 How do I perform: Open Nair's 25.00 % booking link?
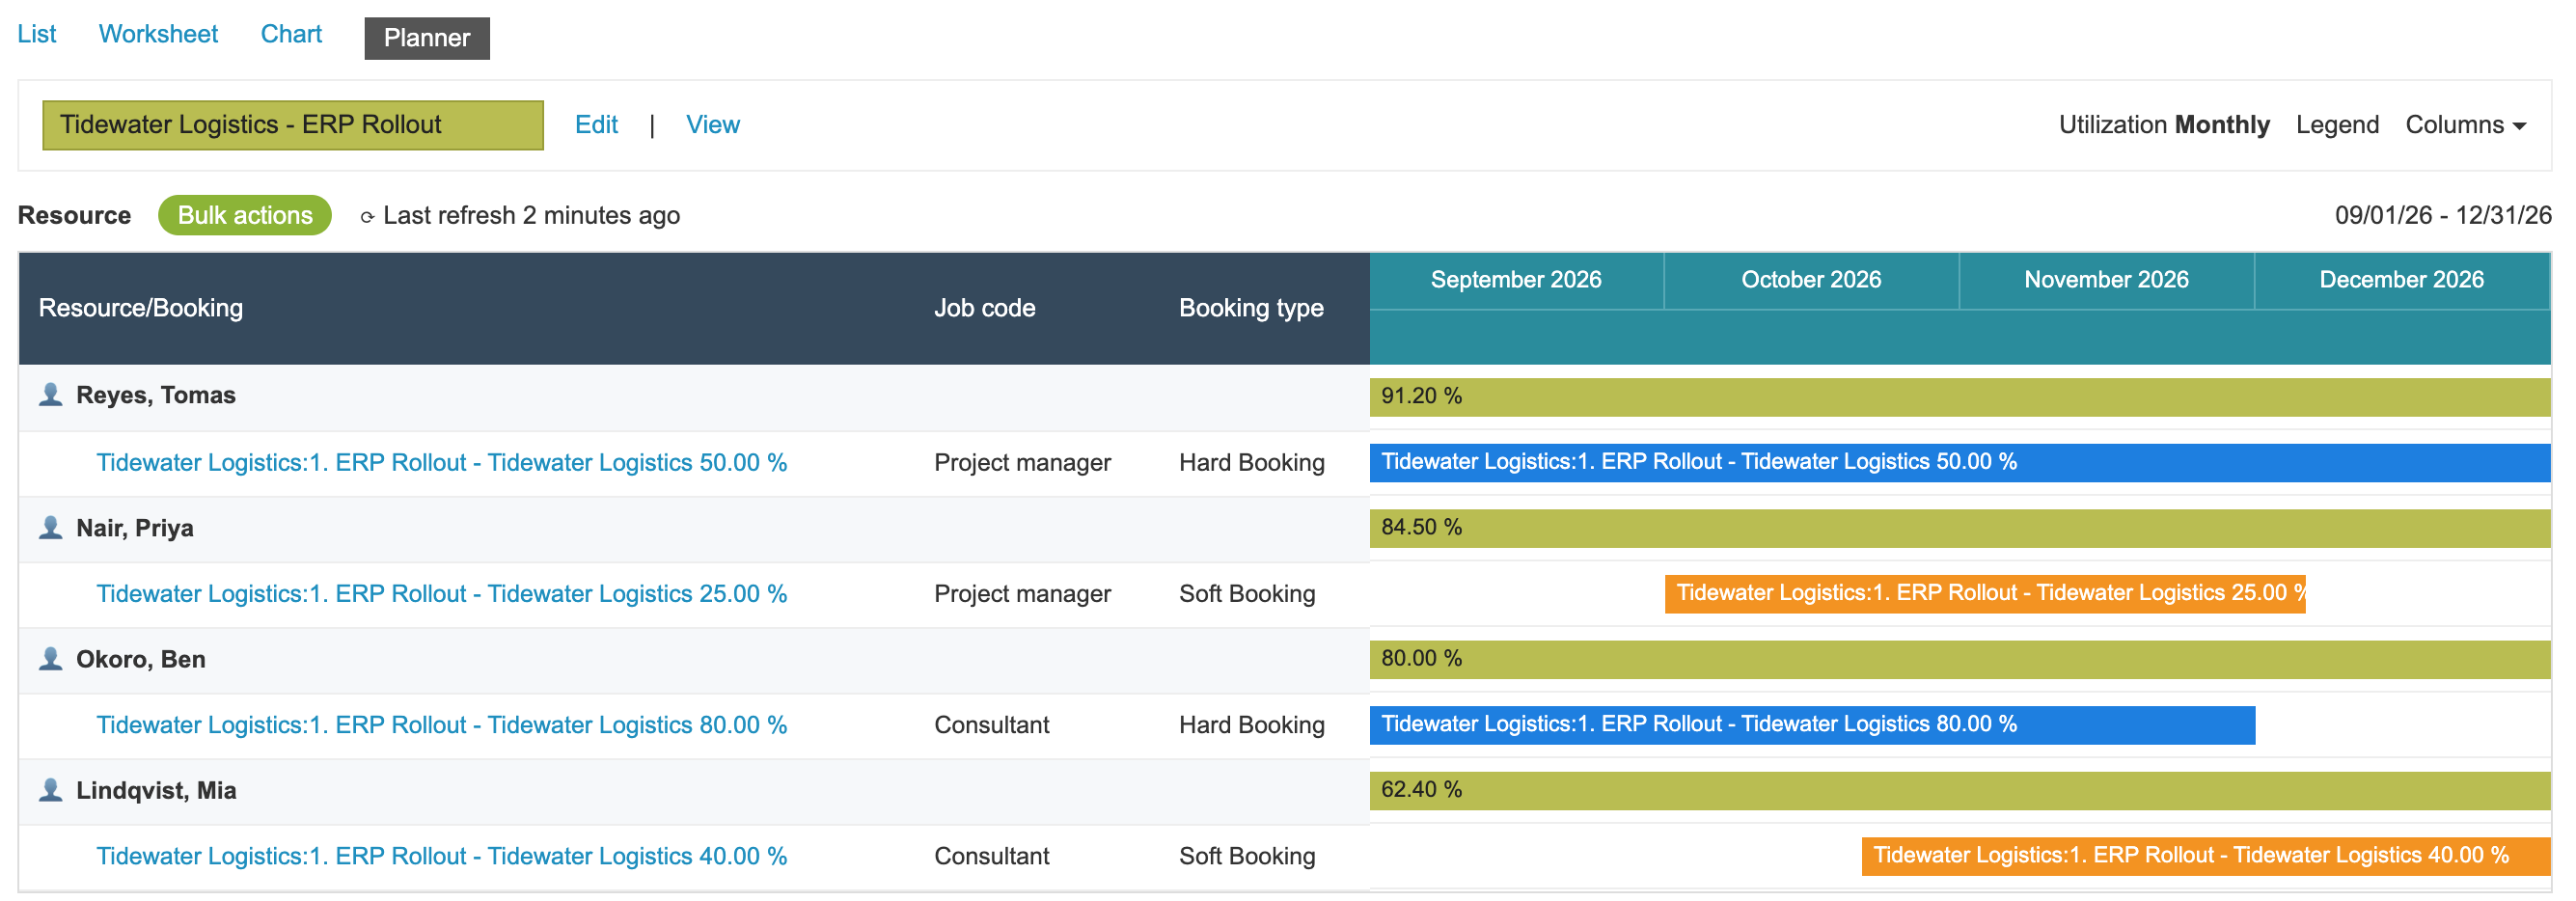(x=441, y=593)
